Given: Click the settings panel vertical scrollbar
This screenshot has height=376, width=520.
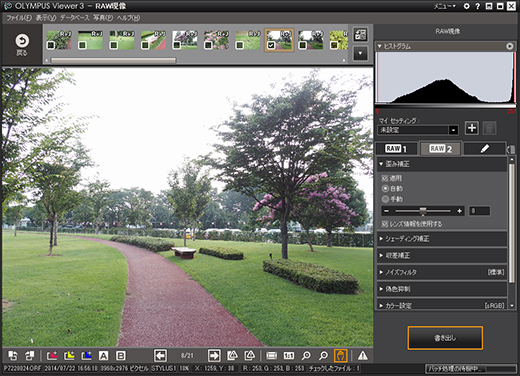Looking at the screenshot, I should coord(512,223).
